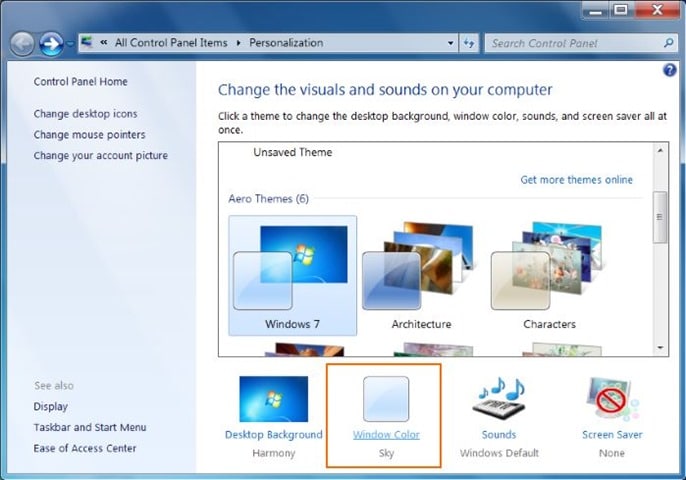This screenshot has width=686, height=480.
Task: Click the Window Color swatch icon
Action: pos(386,399)
